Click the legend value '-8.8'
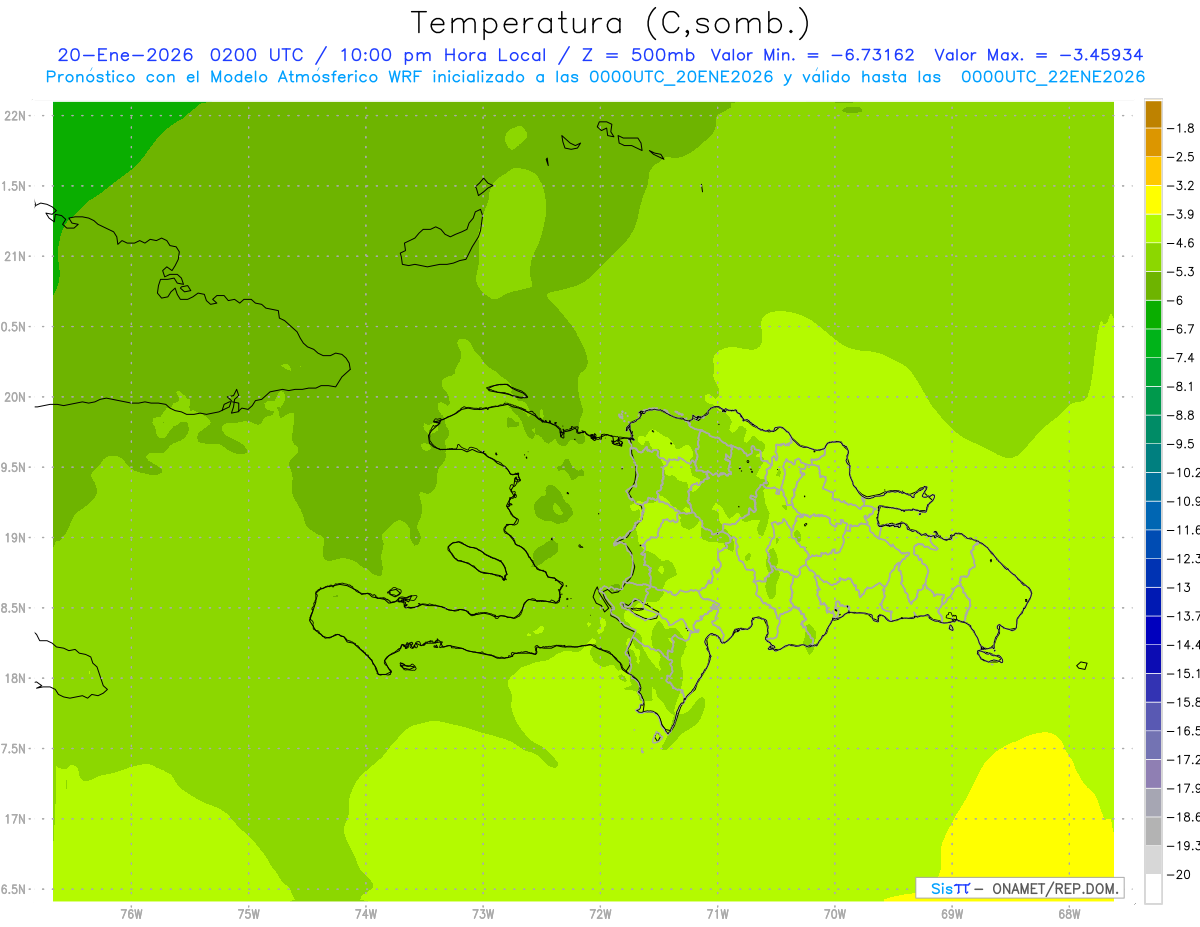Viewport: 1200px width, 927px height. [x=1182, y=415]
